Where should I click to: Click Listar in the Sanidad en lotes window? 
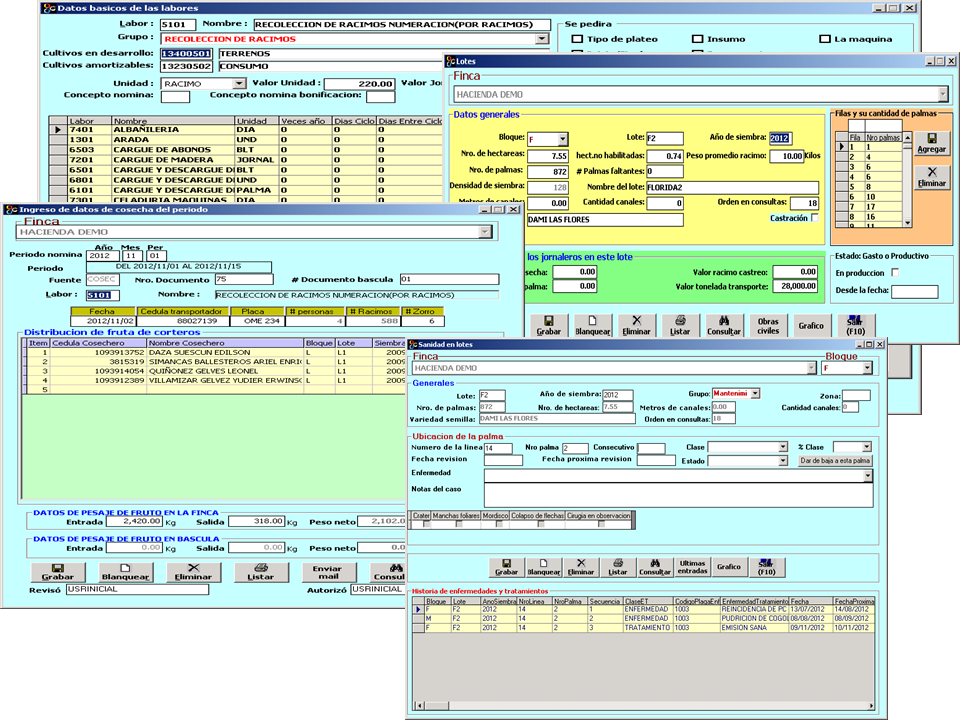(617, 567)
